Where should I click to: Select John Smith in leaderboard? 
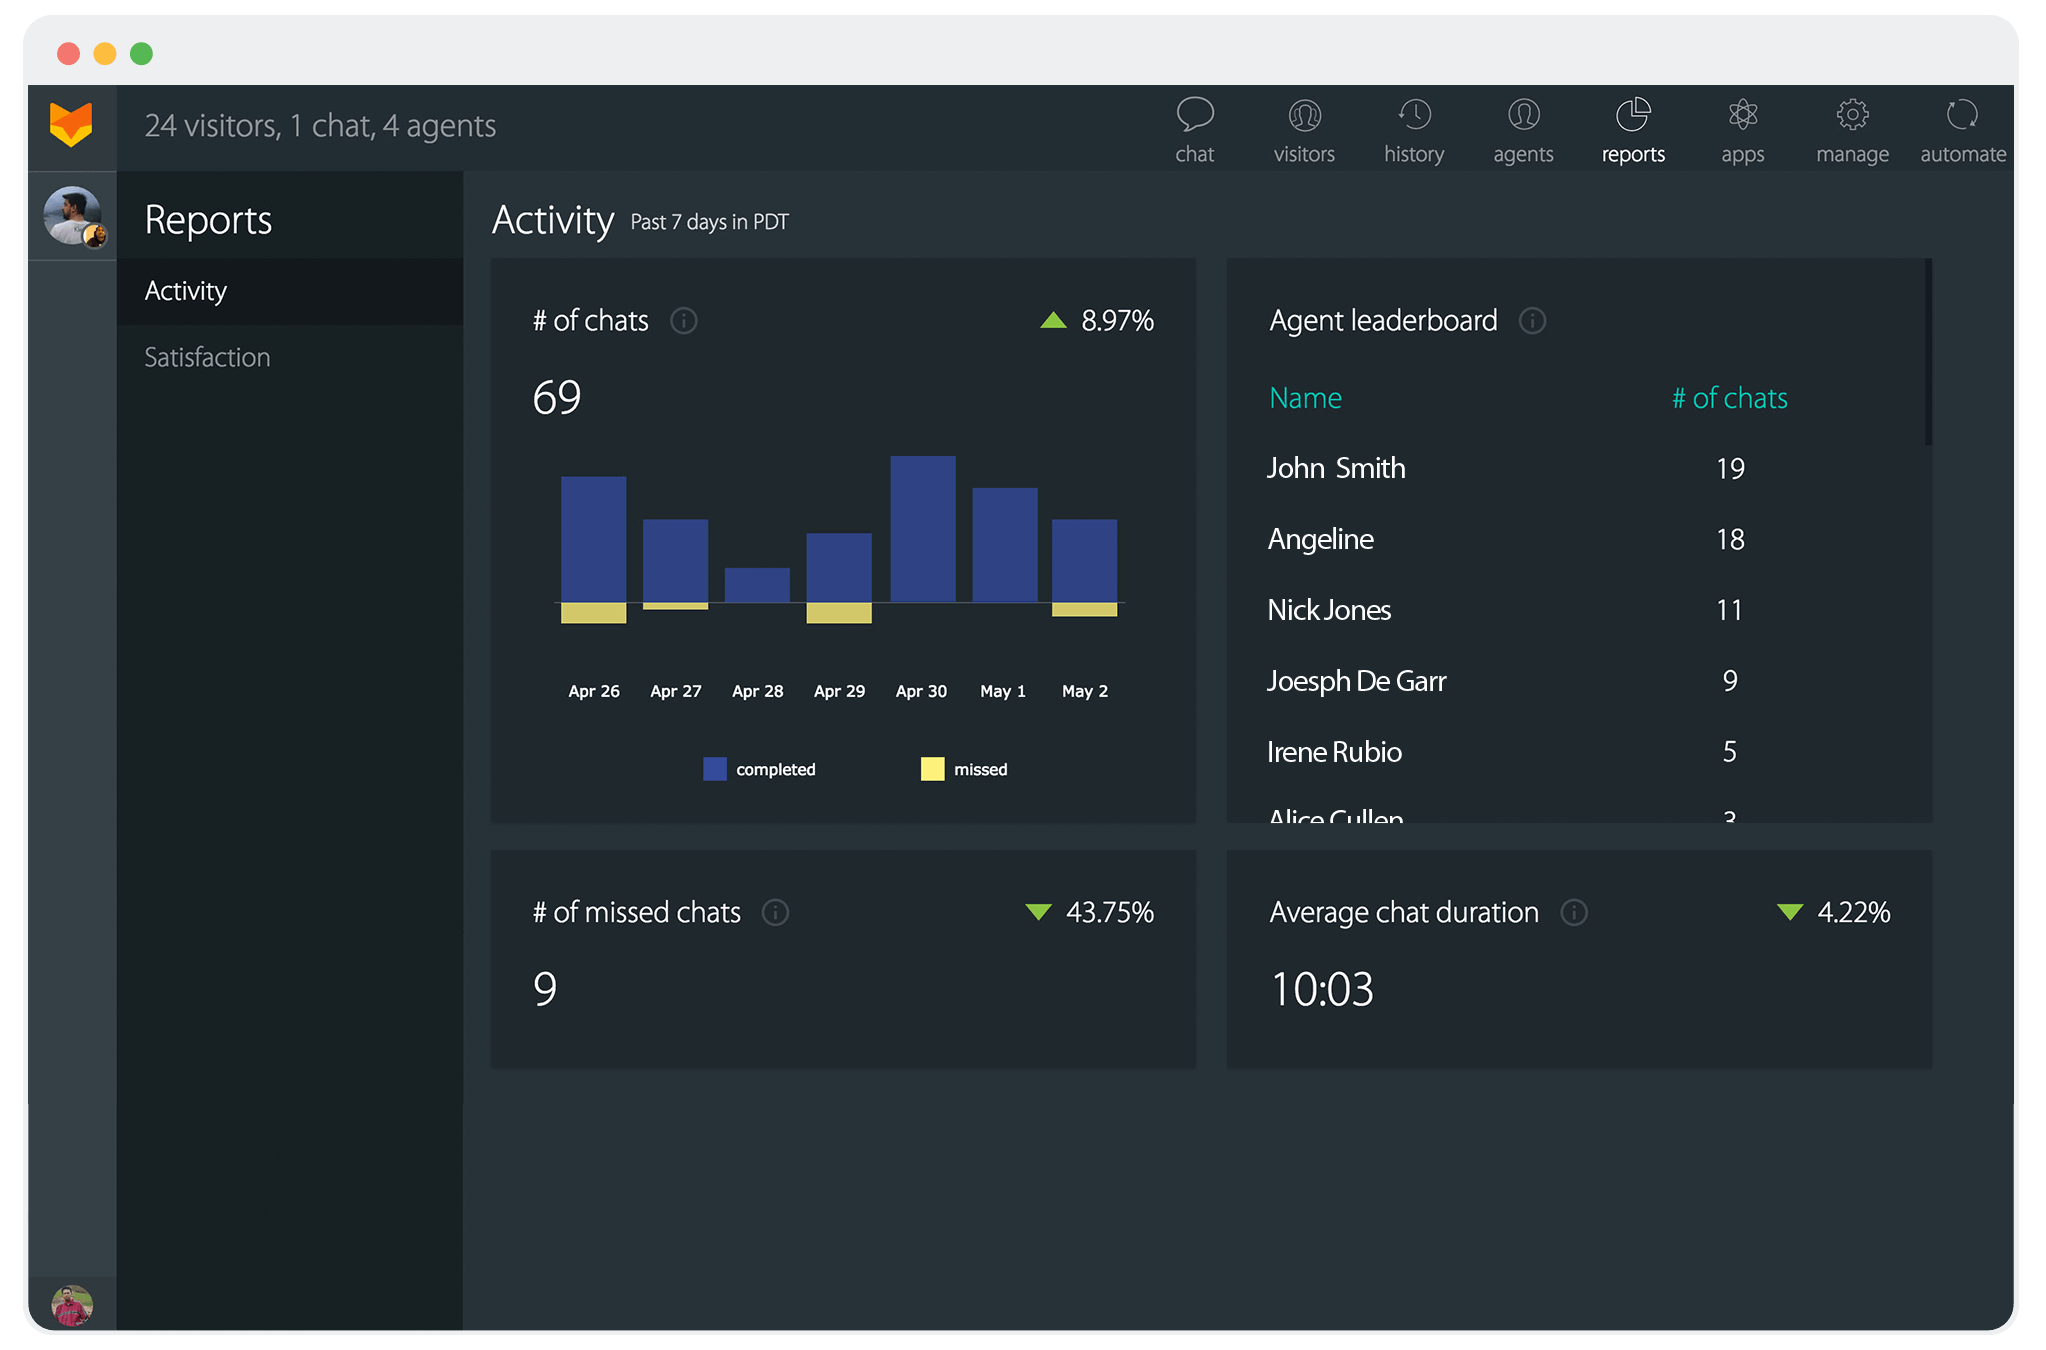(1335, 468)
